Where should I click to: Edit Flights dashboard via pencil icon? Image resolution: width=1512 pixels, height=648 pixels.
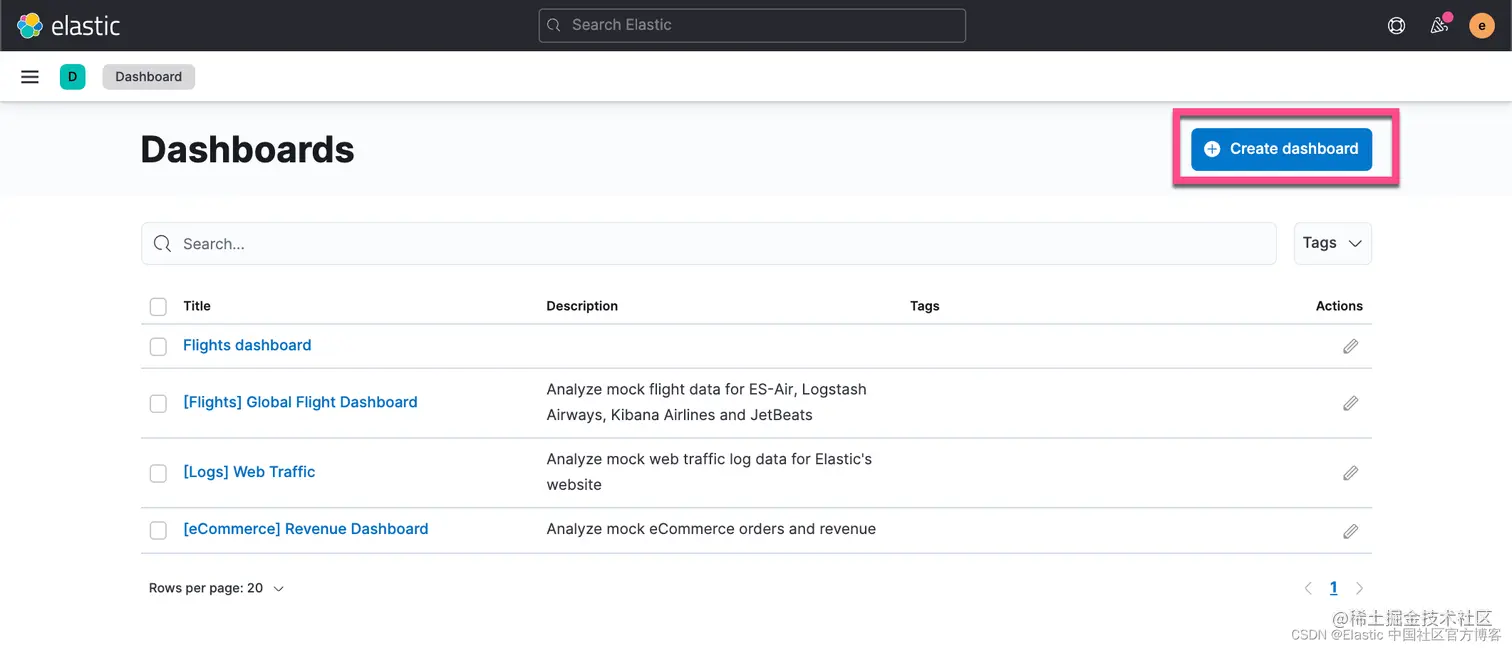point(1350,346)
